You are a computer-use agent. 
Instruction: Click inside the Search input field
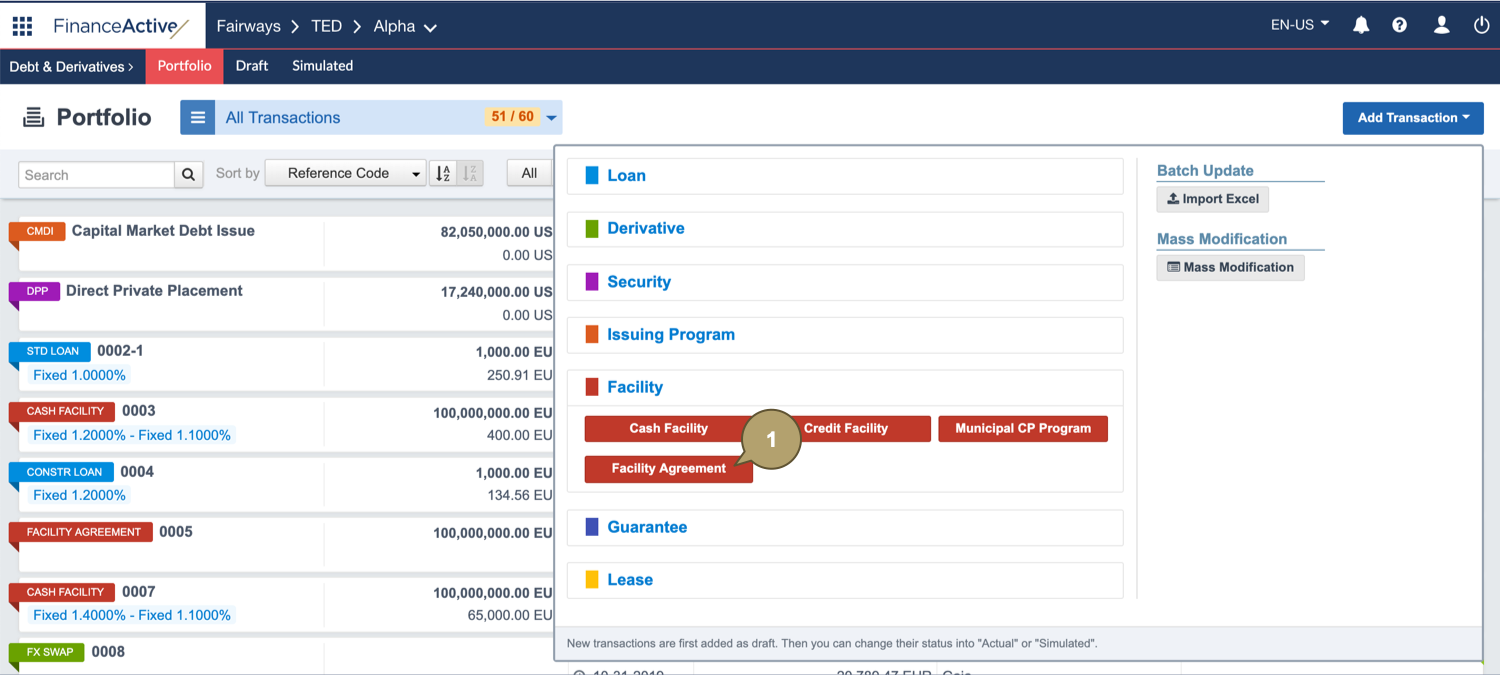point(95,174)
